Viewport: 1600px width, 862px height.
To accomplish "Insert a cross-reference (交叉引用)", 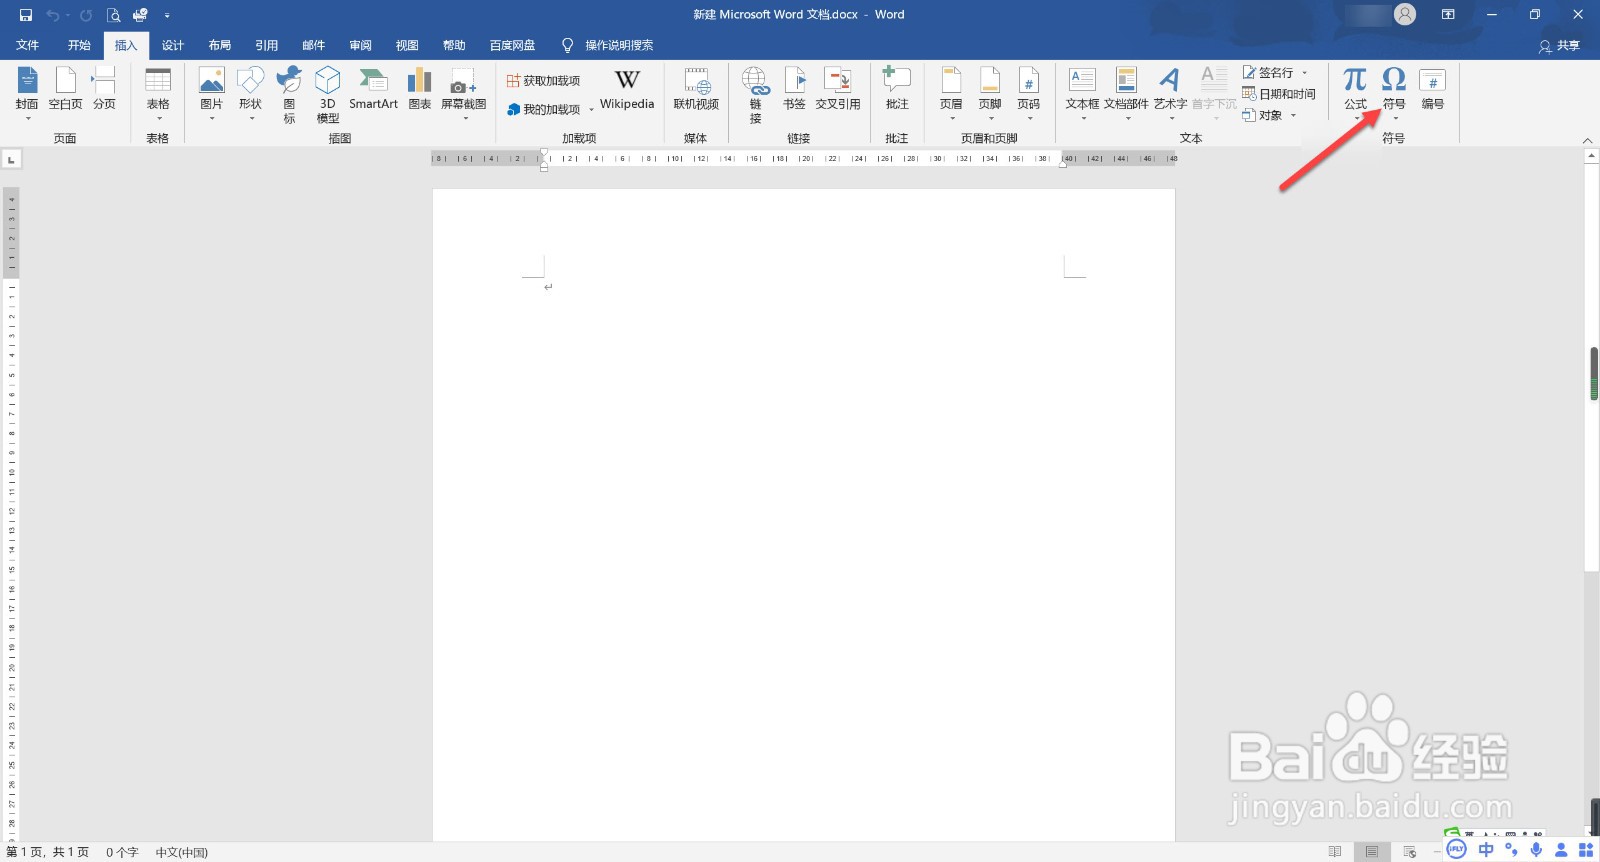I will [x=838, y=90].
